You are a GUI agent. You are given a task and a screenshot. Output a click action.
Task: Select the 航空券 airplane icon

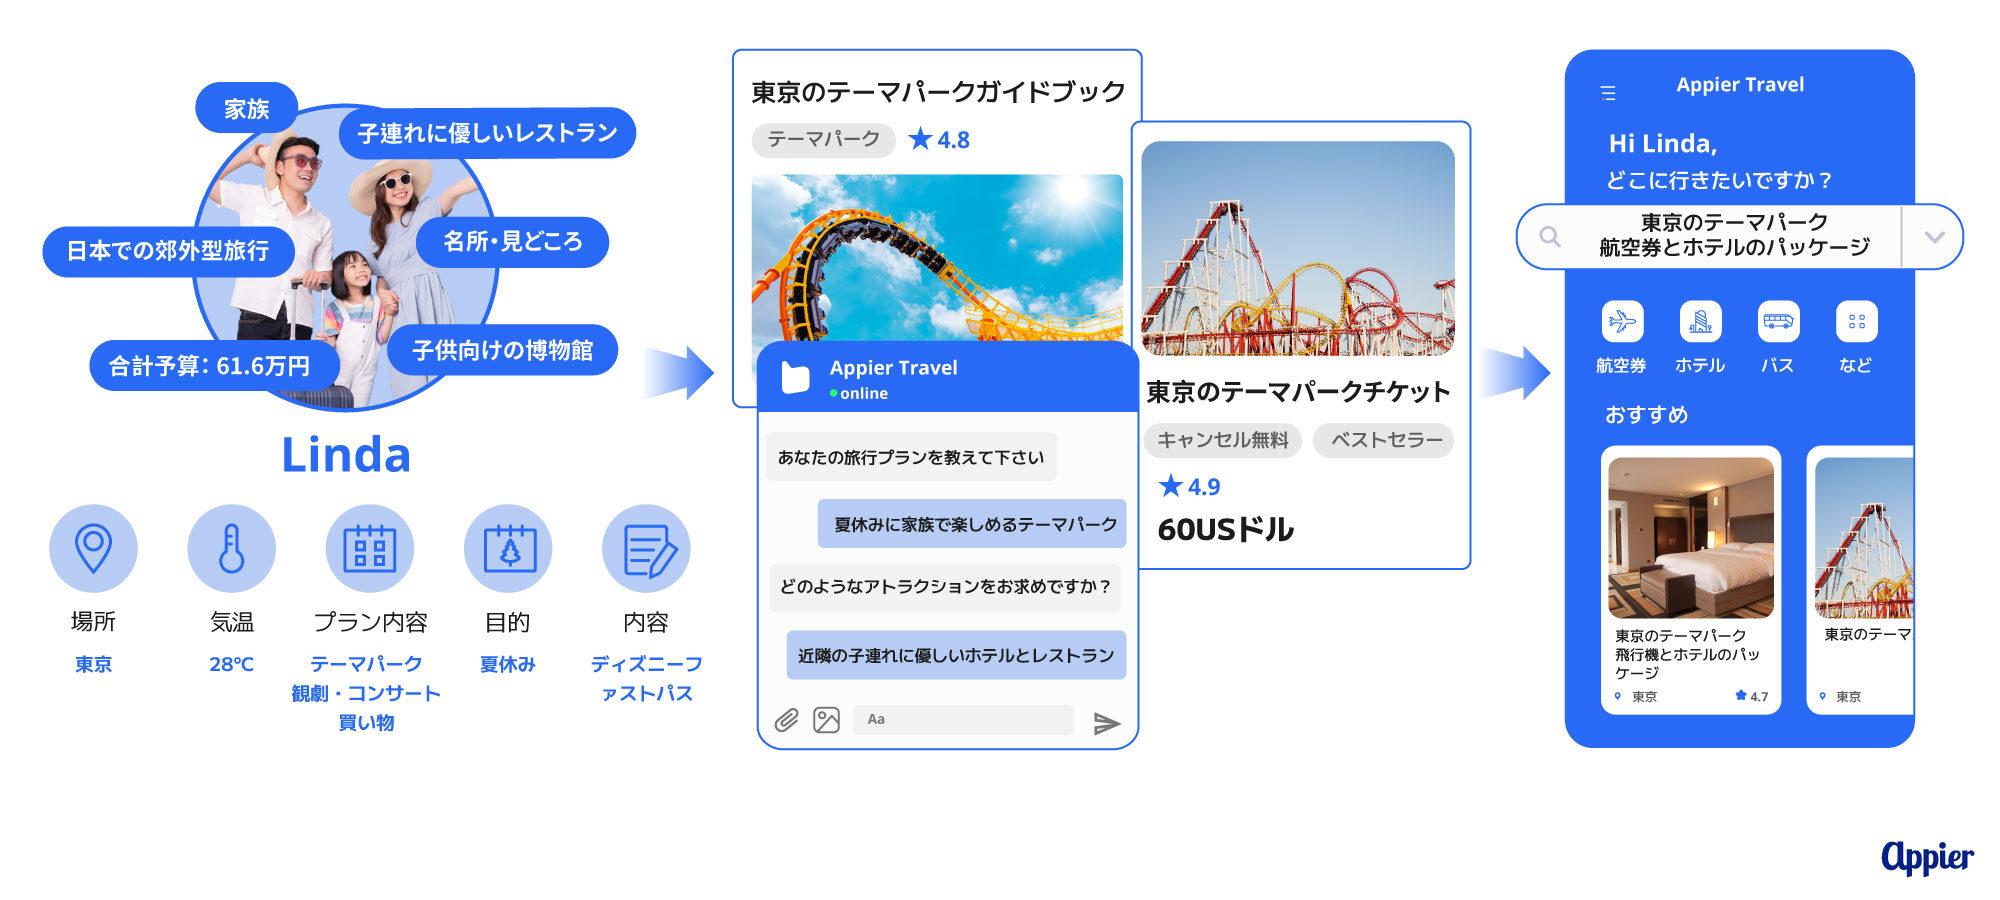[x=1622, y=322]
